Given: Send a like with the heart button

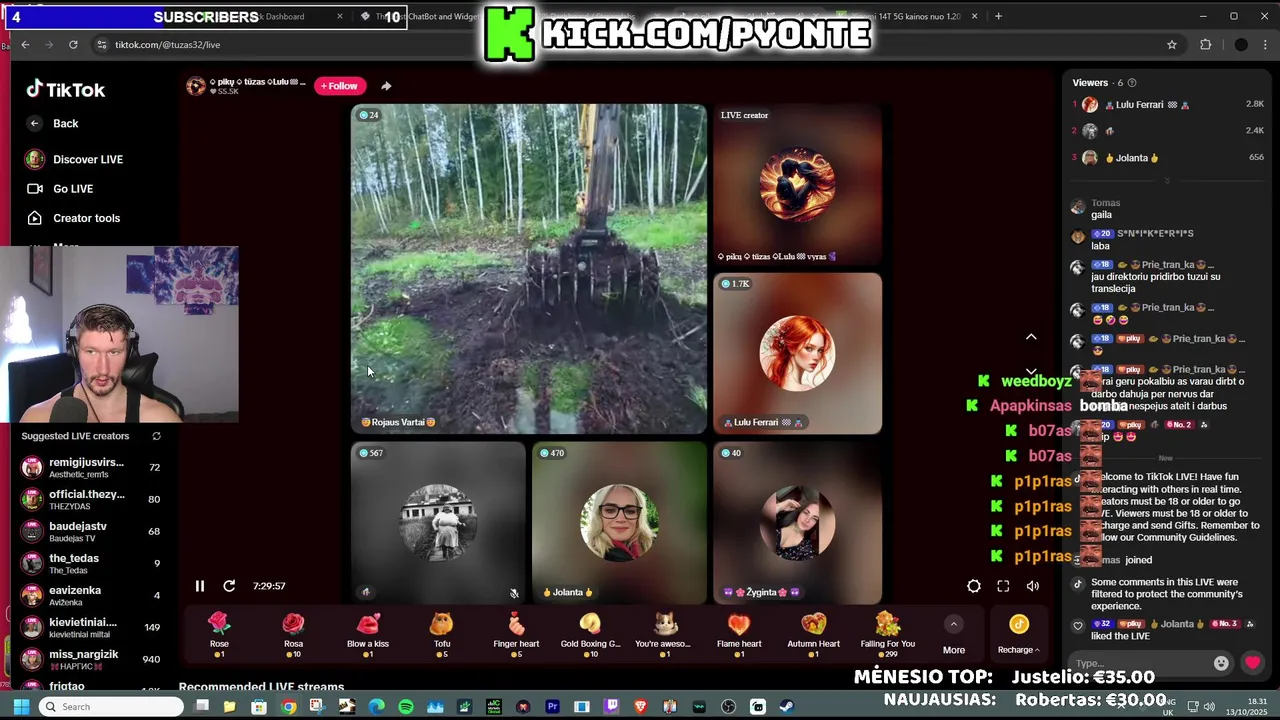Looking at the screenshot, I should tap(1252, 663).
